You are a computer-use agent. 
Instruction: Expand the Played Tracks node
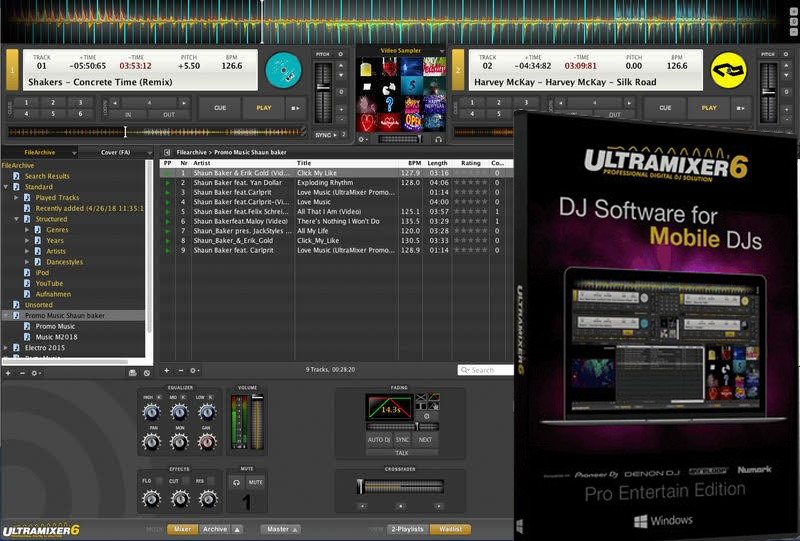tap(16, 198)
